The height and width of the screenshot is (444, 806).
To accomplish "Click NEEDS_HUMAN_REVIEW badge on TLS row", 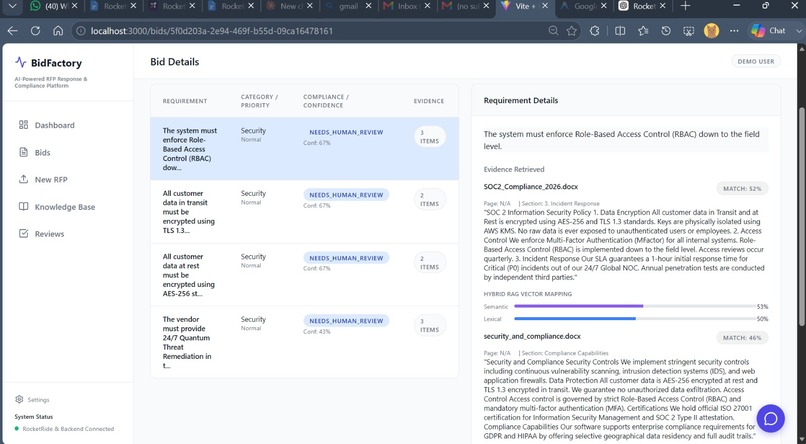I will (x=346, y=195).
